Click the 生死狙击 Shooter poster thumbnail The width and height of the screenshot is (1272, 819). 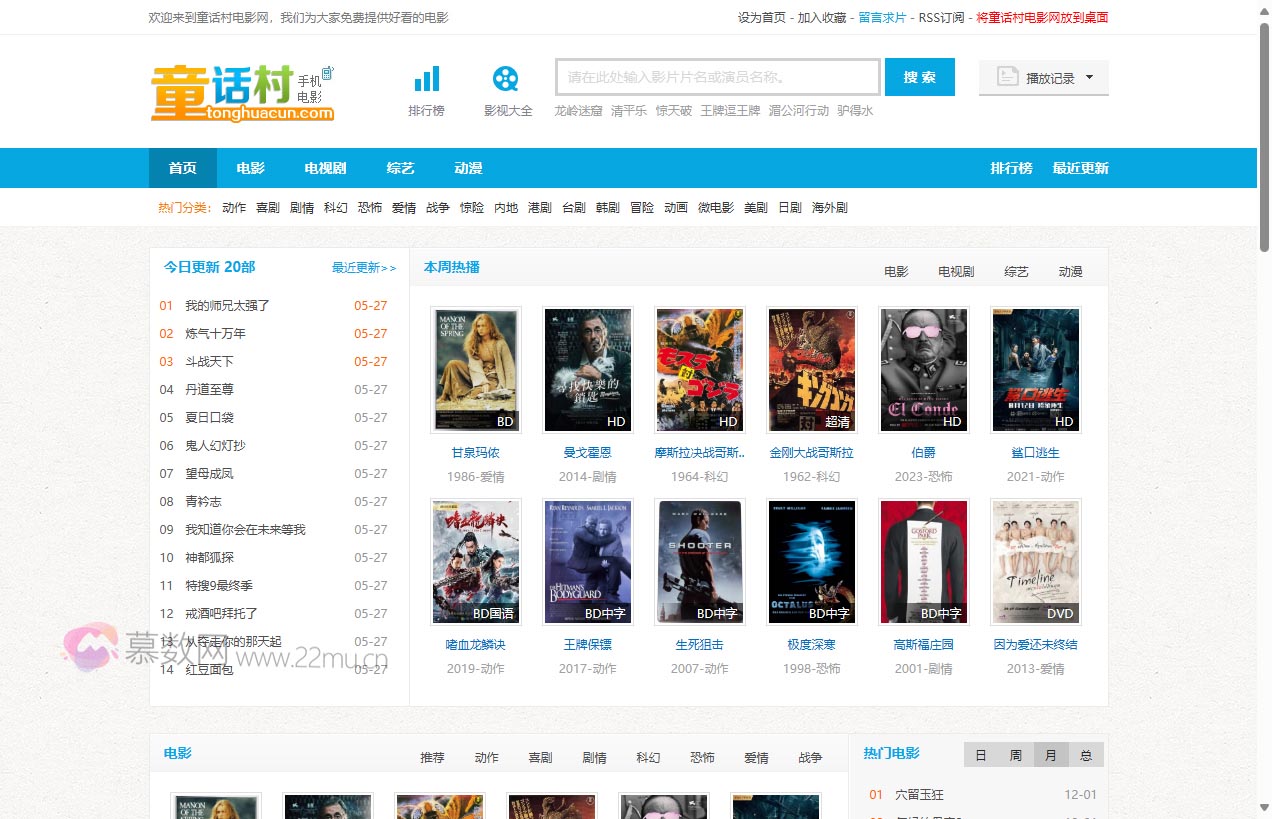(x=700, y=562)
